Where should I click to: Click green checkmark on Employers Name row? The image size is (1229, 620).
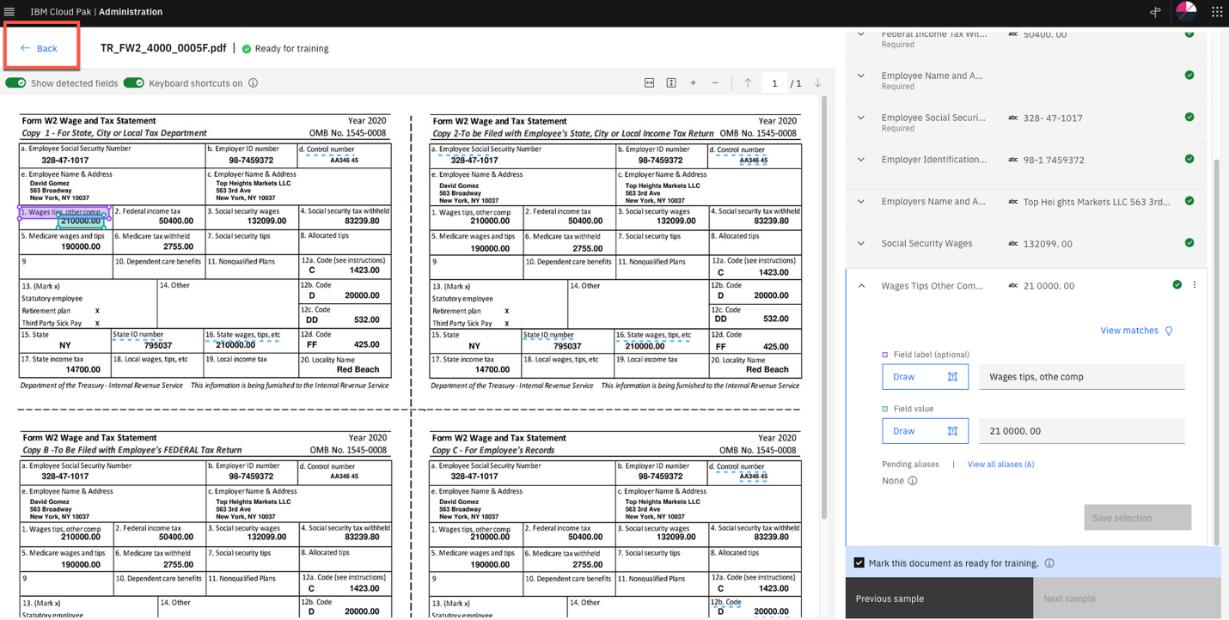pos(1189,201)
